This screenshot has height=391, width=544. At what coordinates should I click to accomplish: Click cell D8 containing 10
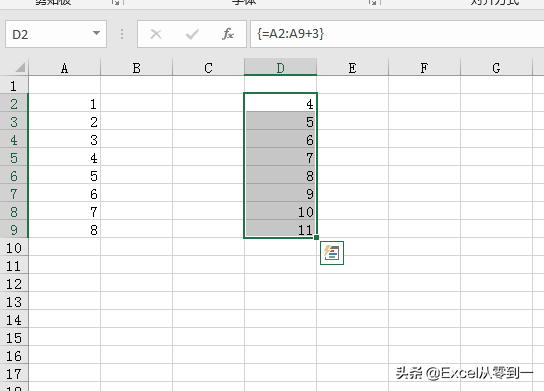click(280, 211)
